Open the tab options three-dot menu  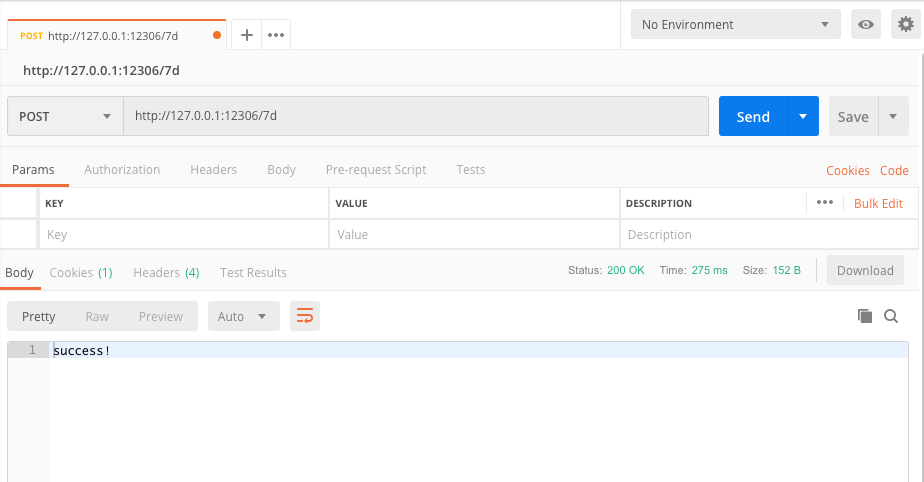[x=276, y=35]
